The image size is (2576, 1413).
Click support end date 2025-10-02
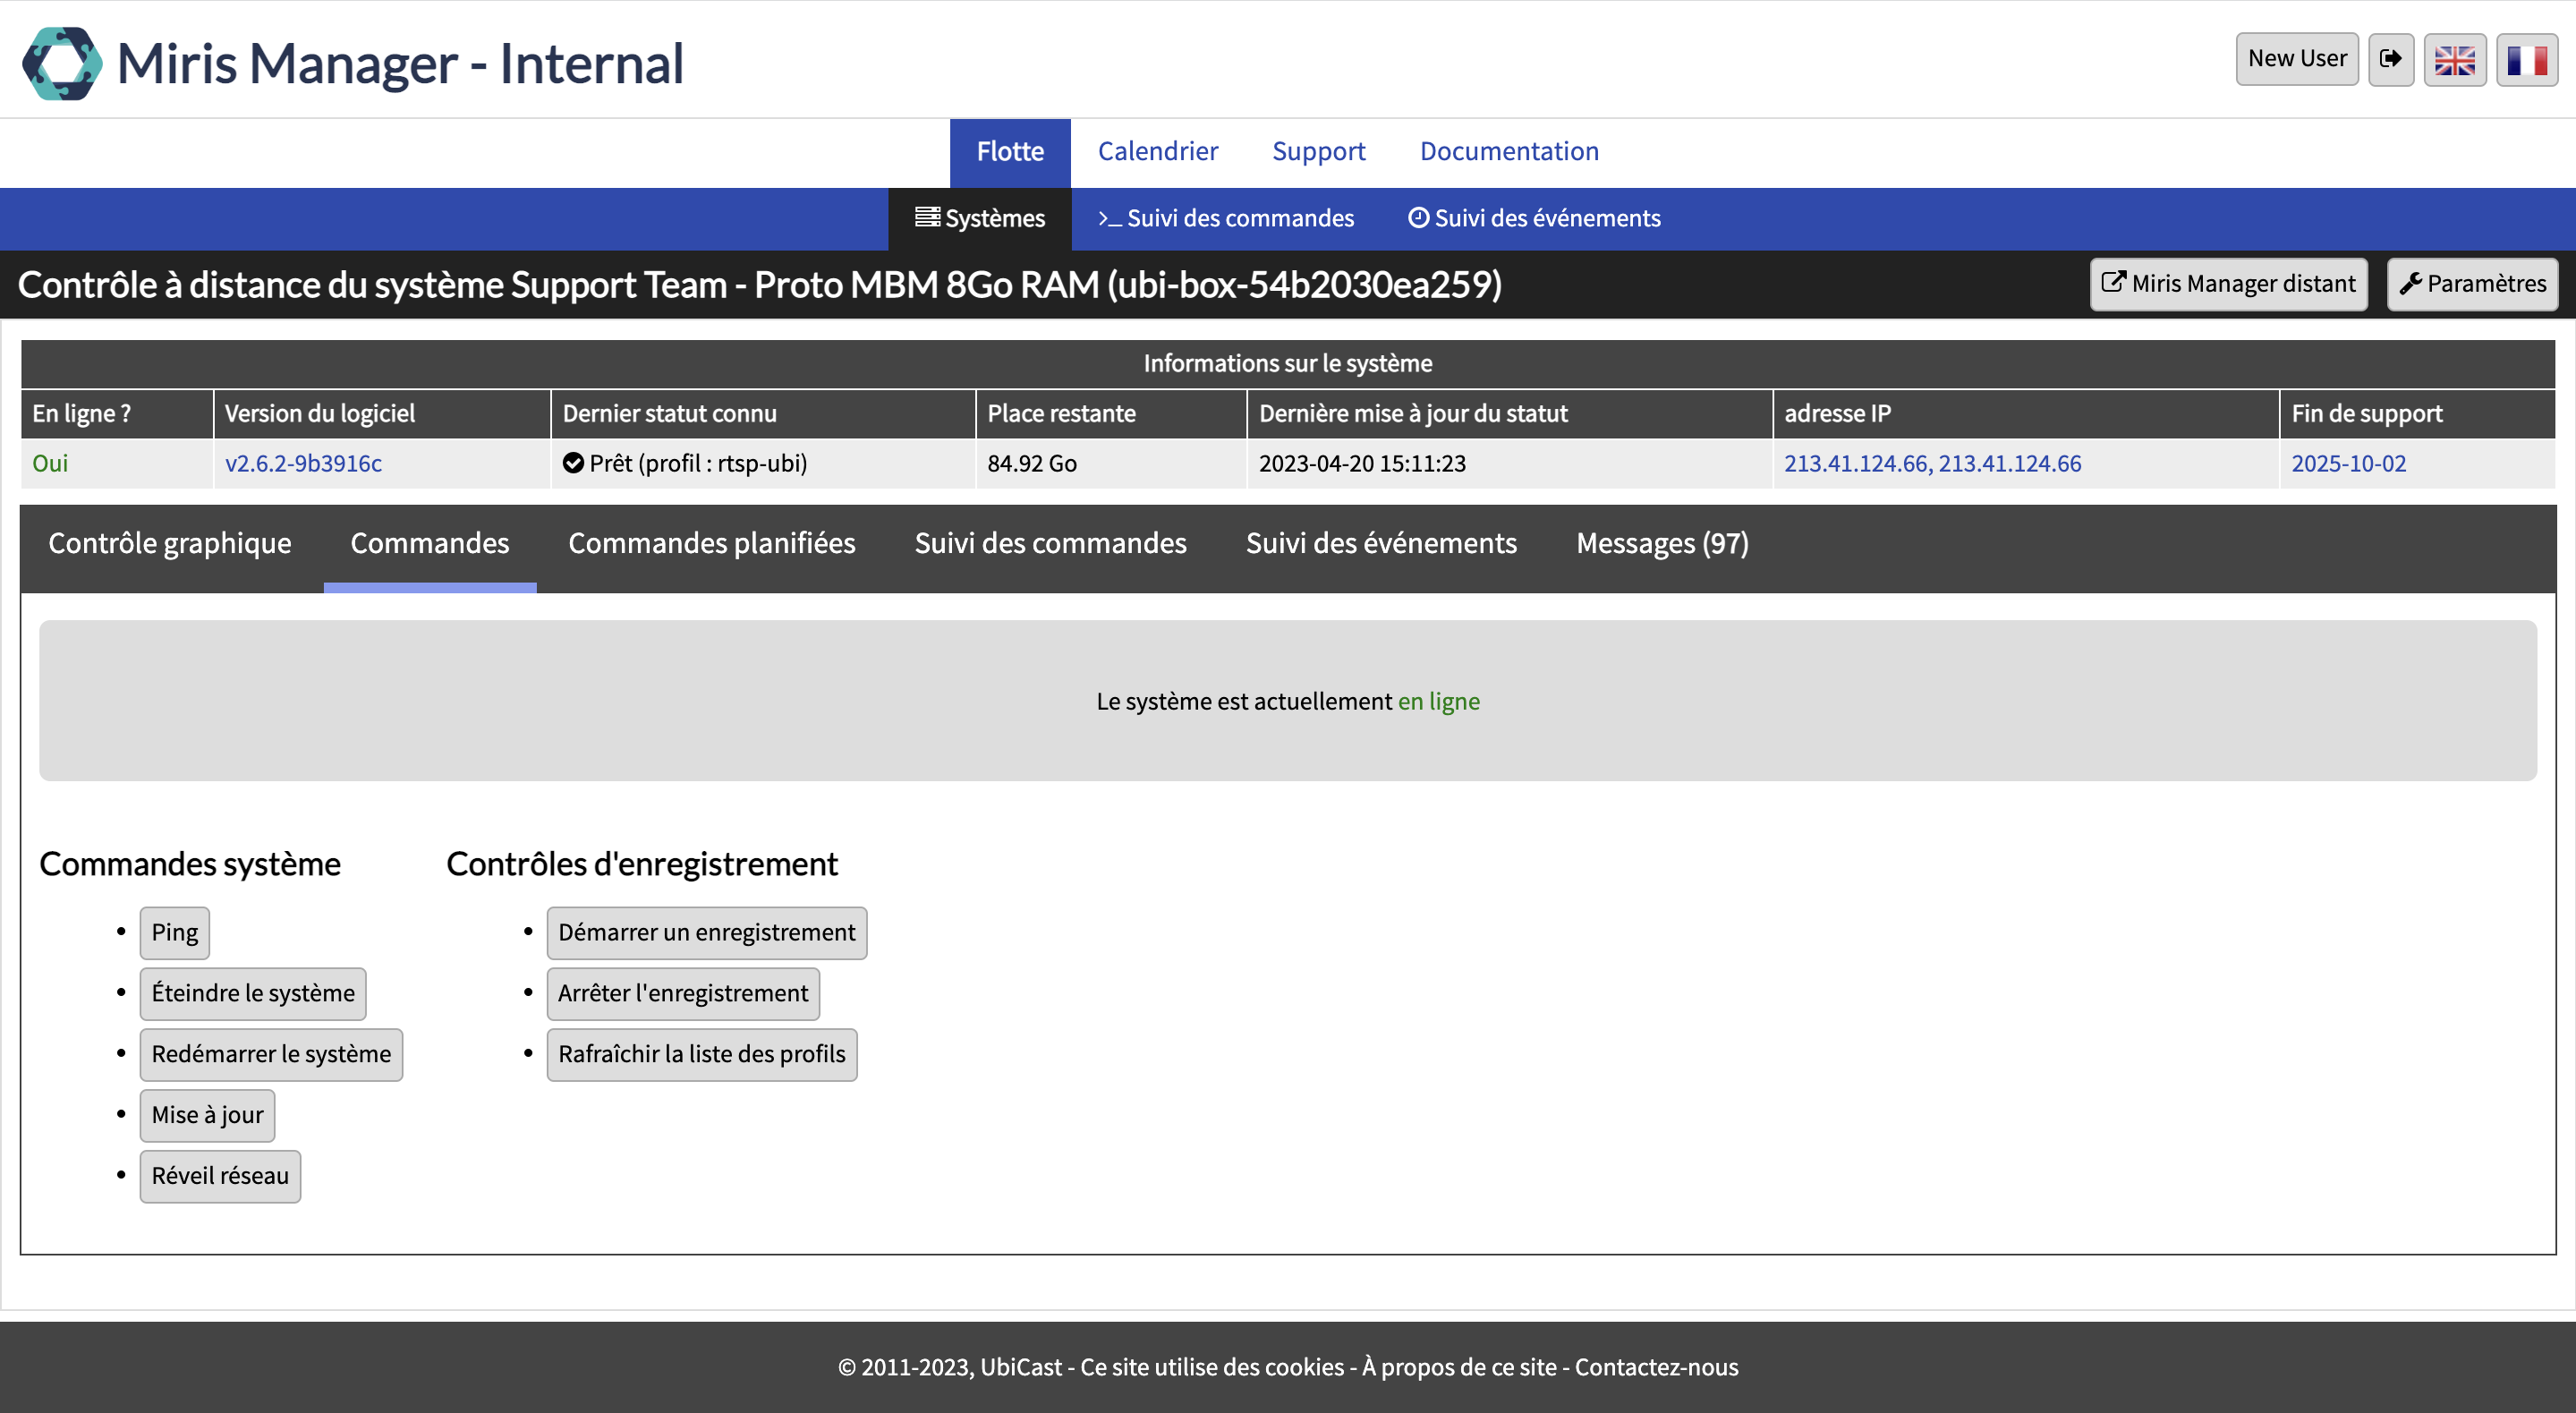(2348, 463)
